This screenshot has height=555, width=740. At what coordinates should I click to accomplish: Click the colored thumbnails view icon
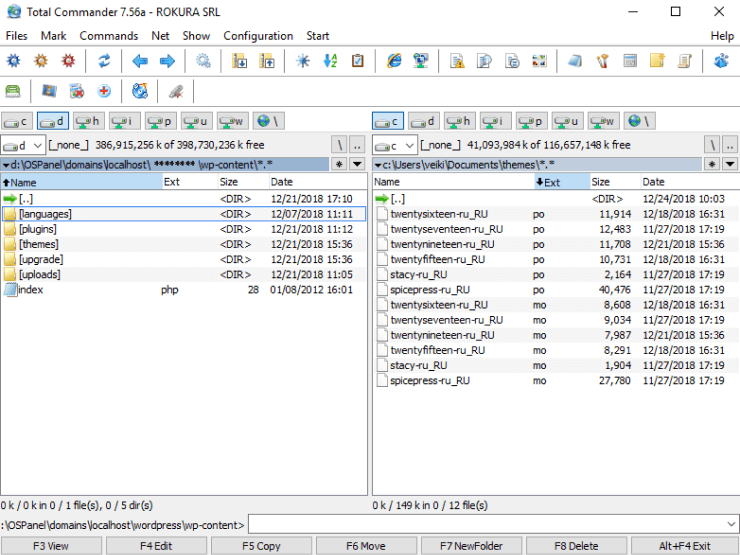tap(539, 61)
